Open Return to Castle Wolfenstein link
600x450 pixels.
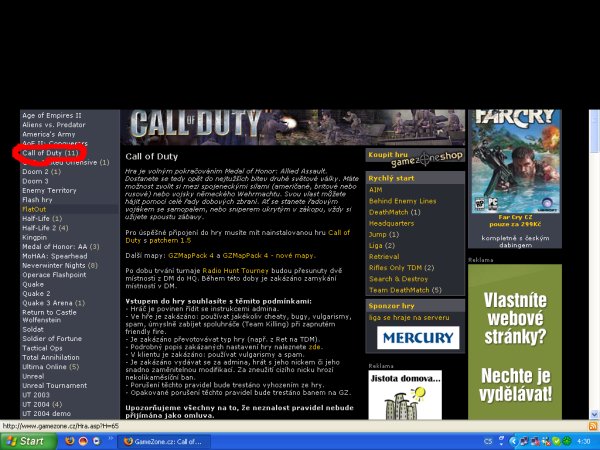click(49, 316)
